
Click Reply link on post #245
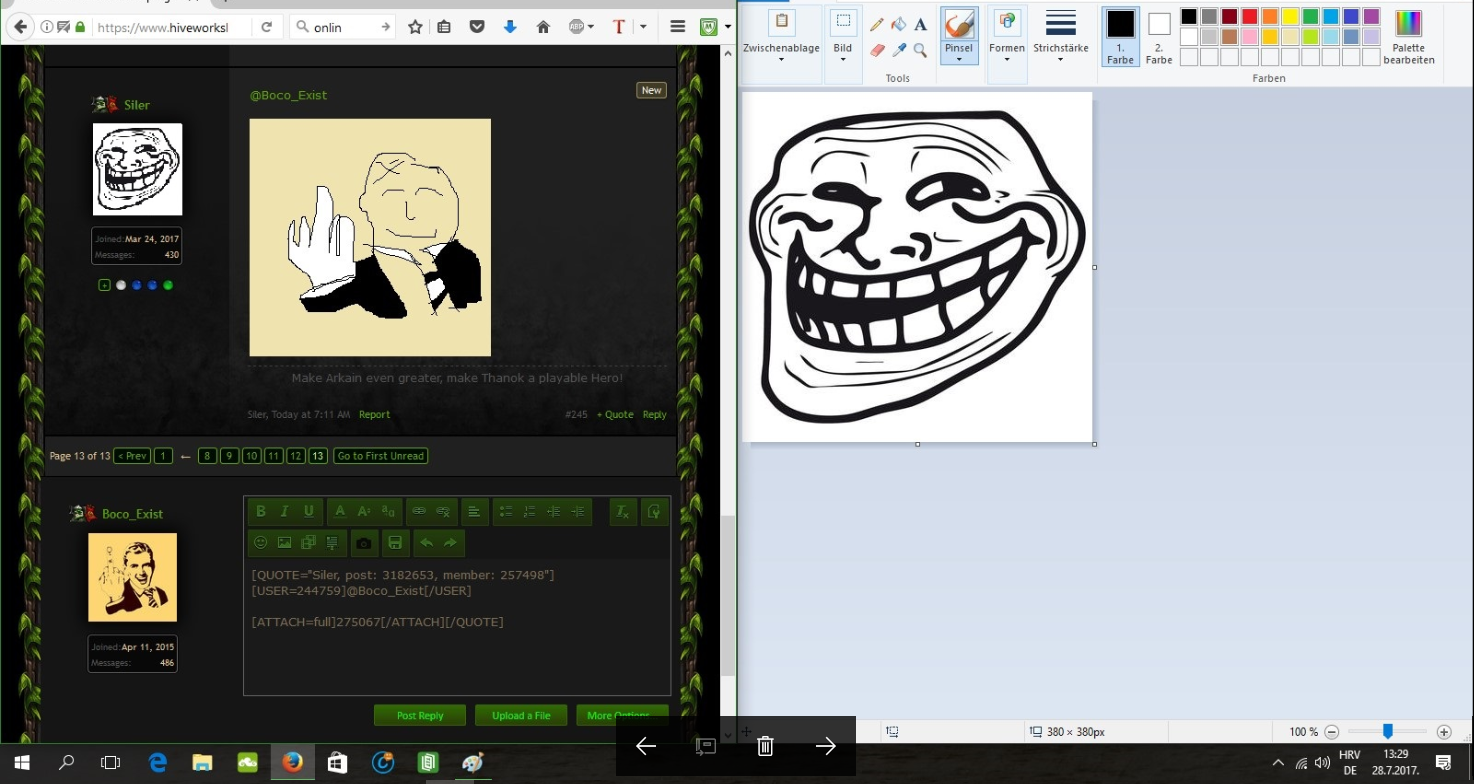tap(654, 414)
